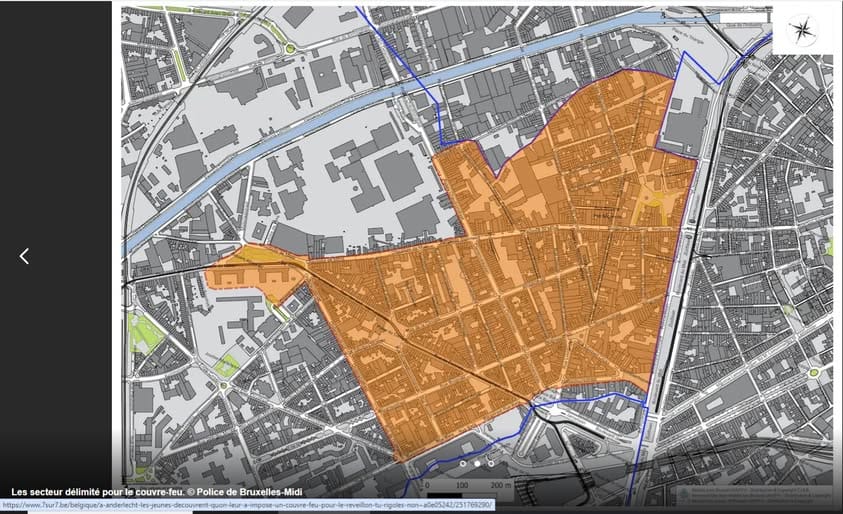
Task: Click the small source text at the map's bottom right
Action: [x=750, y=495]
